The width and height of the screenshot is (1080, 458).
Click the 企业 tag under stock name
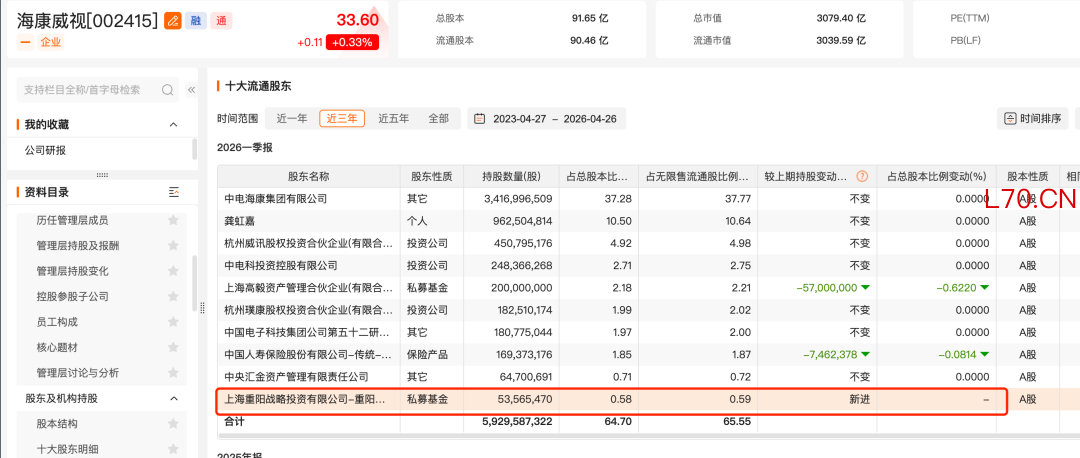tap(50, 42)
